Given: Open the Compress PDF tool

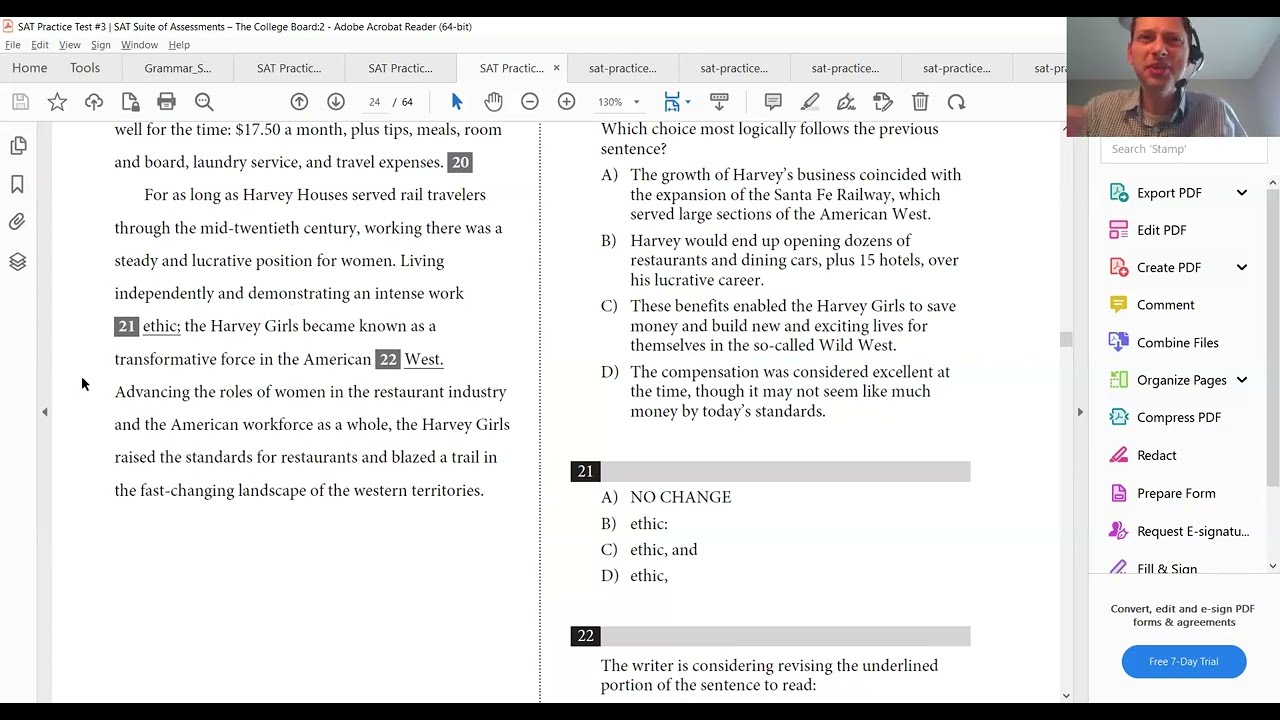Looking at the screenshot, I should (x=1178, y=418).
